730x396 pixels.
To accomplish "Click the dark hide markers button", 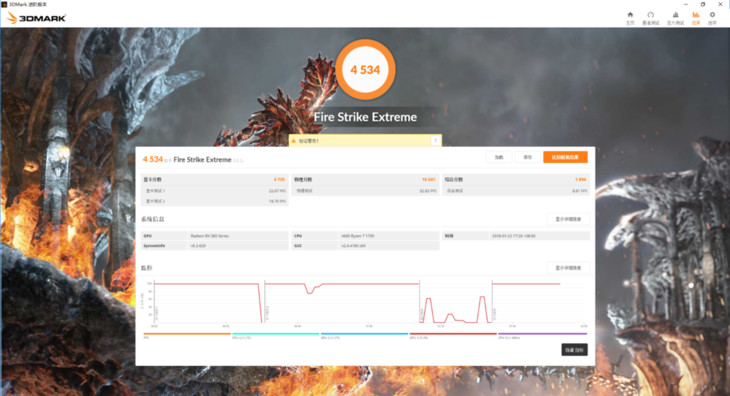I will click(x=574, y=350).
